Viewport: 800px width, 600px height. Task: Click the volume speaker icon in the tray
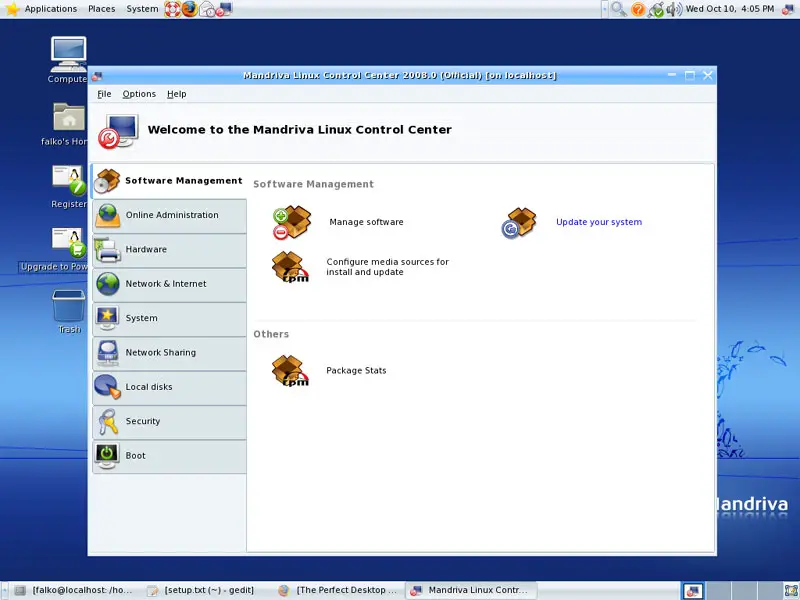click(x=674, y=9)
